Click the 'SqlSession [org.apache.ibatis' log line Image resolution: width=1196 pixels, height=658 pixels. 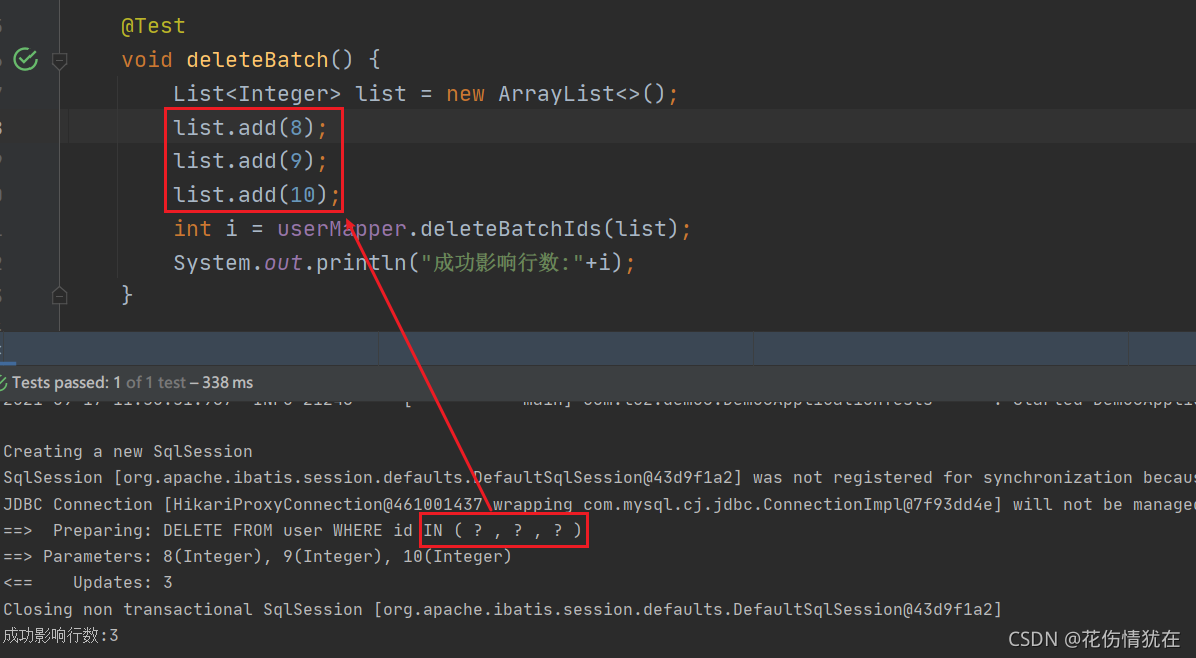(x=598, y=477)
